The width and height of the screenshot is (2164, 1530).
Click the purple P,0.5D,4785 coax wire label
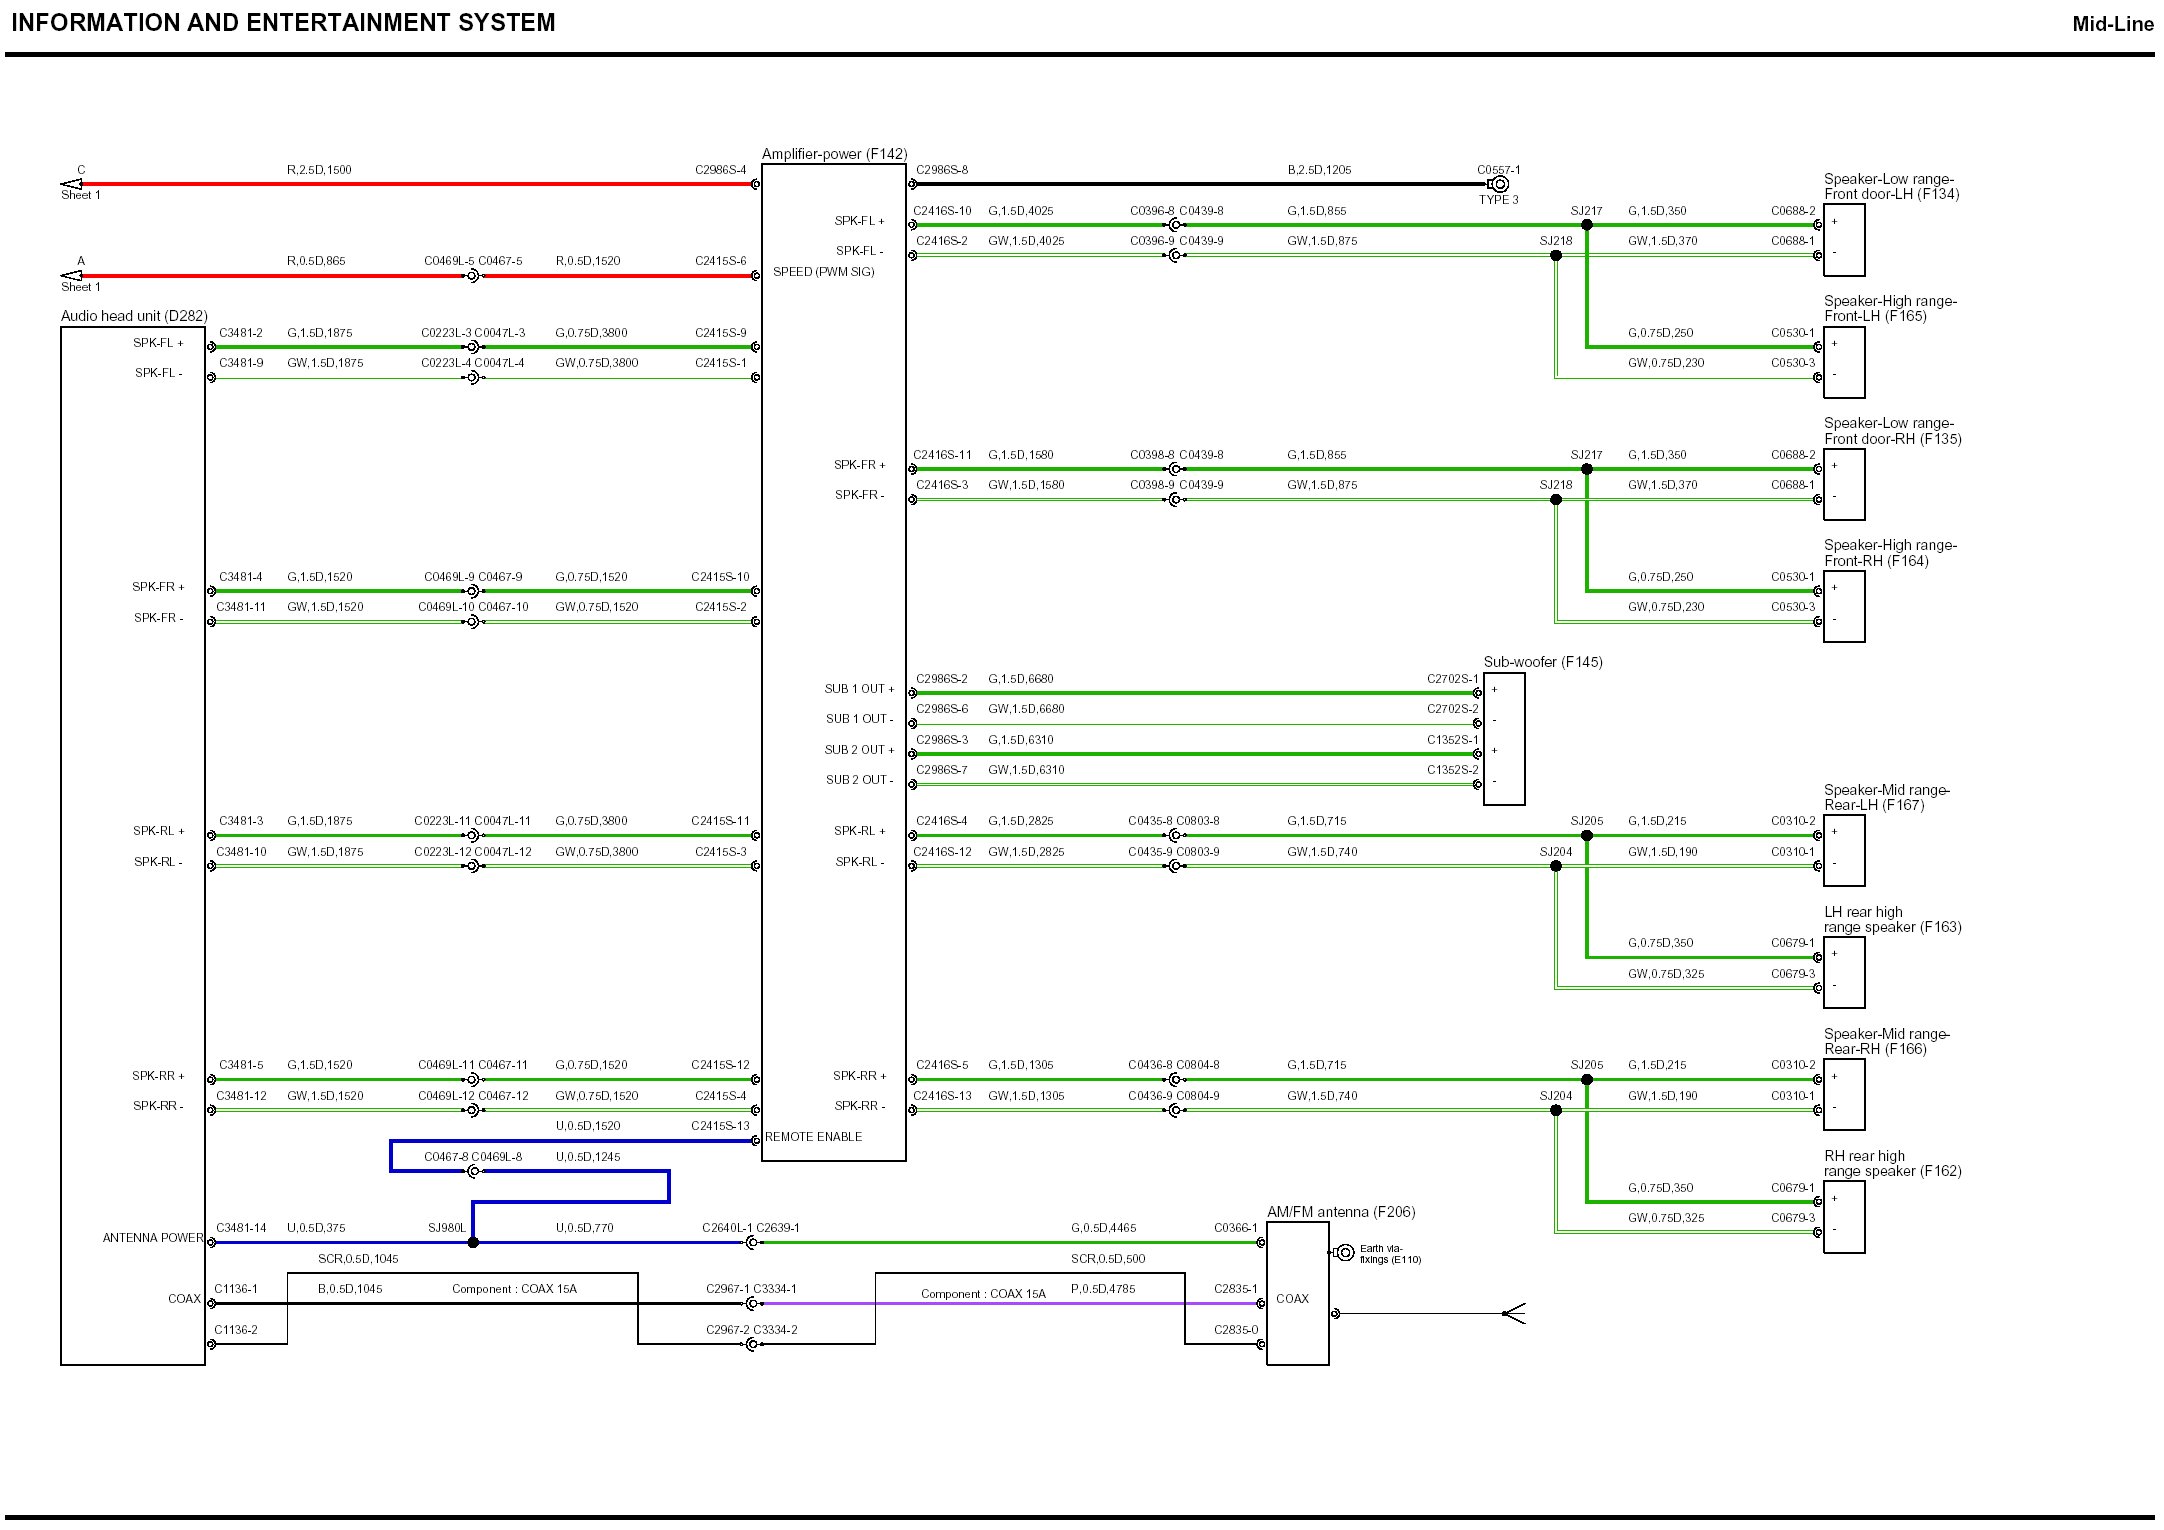(x=1102, y=1289)
